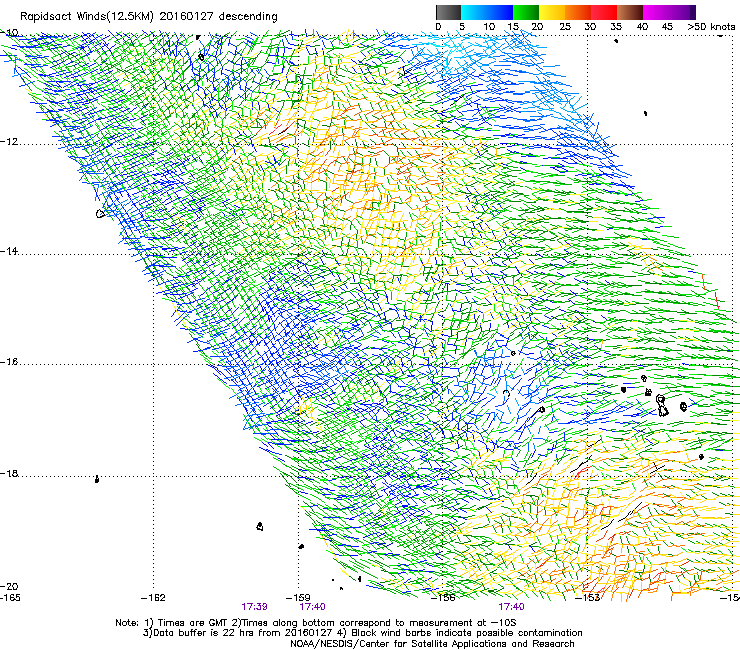Viewport: 740px width, 650px height.
Task: Click the gray 0–5 knots legend segment
Action: point(448,12)
